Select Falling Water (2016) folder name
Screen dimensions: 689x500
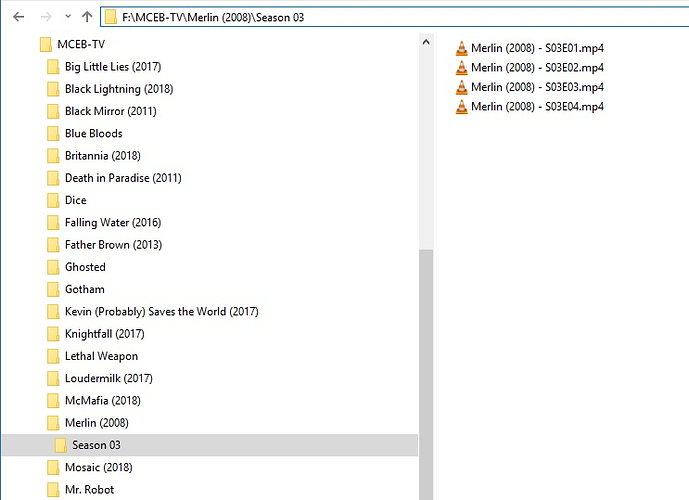(x=113, y=223)
